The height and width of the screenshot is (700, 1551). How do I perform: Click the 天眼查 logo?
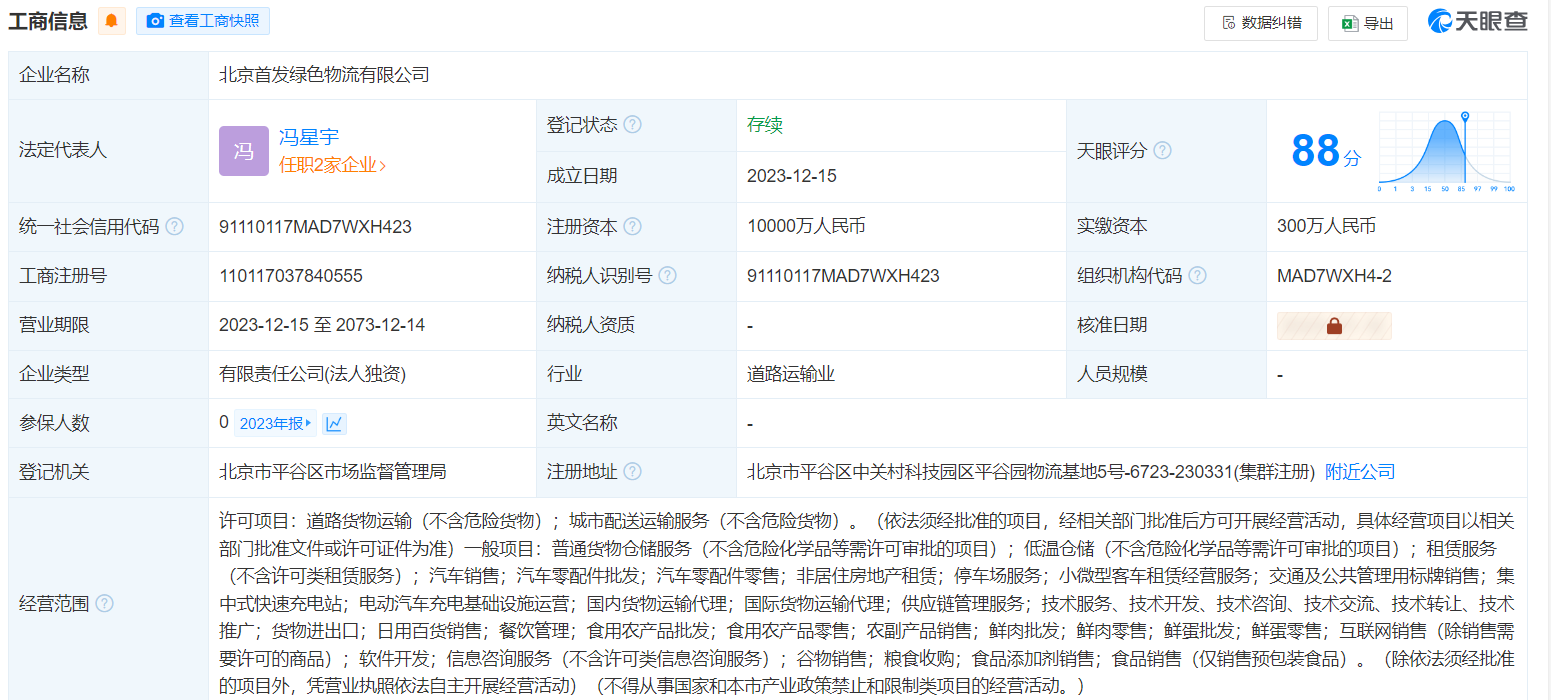[1478, 21]
